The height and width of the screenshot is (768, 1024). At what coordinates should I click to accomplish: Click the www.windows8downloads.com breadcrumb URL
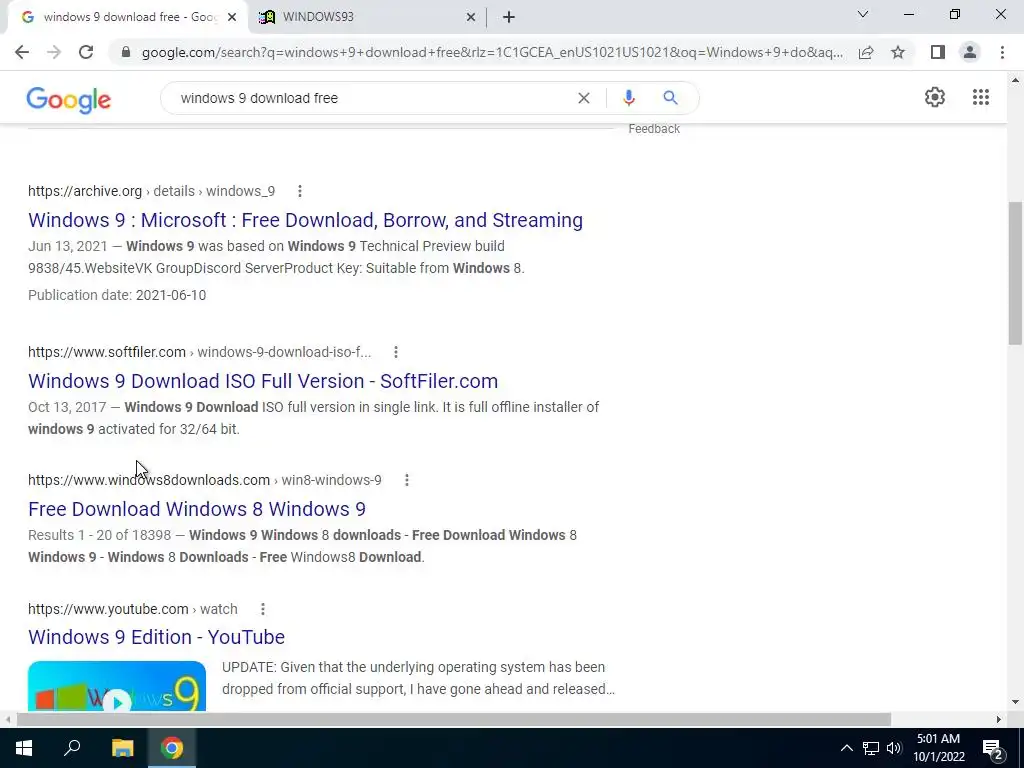[x=204, y=480]
